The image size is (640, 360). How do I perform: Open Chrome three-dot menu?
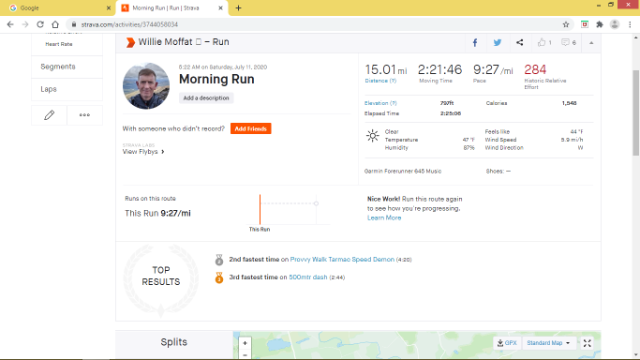coord(630,24)
